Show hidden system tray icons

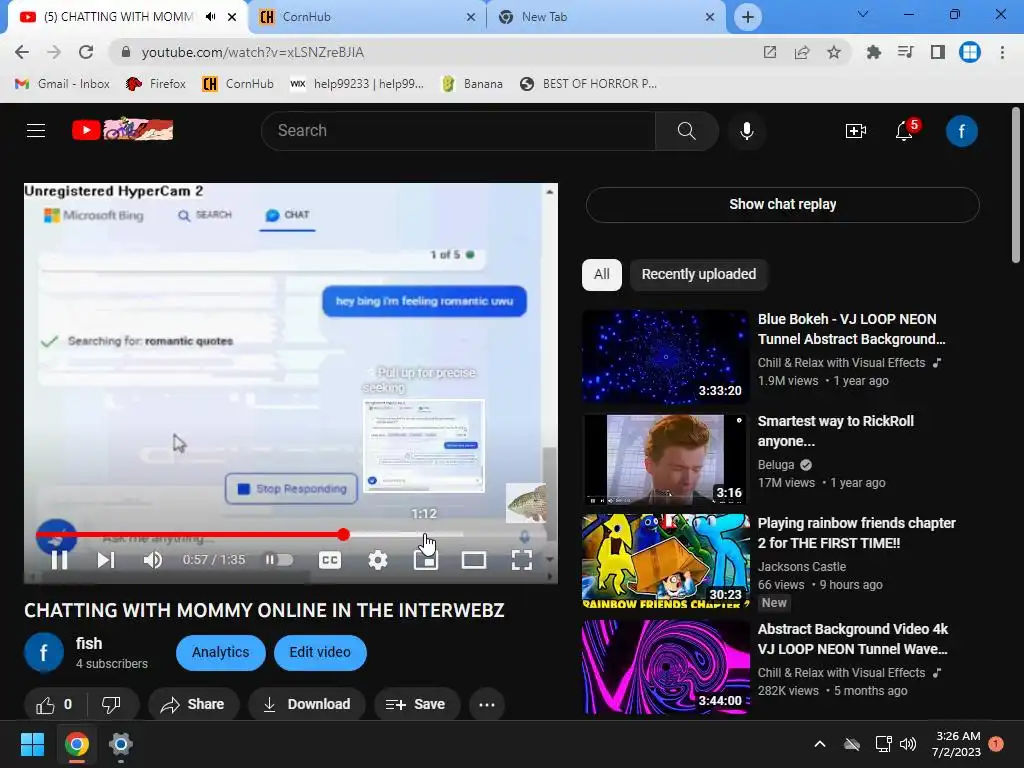tap(820, 744)
